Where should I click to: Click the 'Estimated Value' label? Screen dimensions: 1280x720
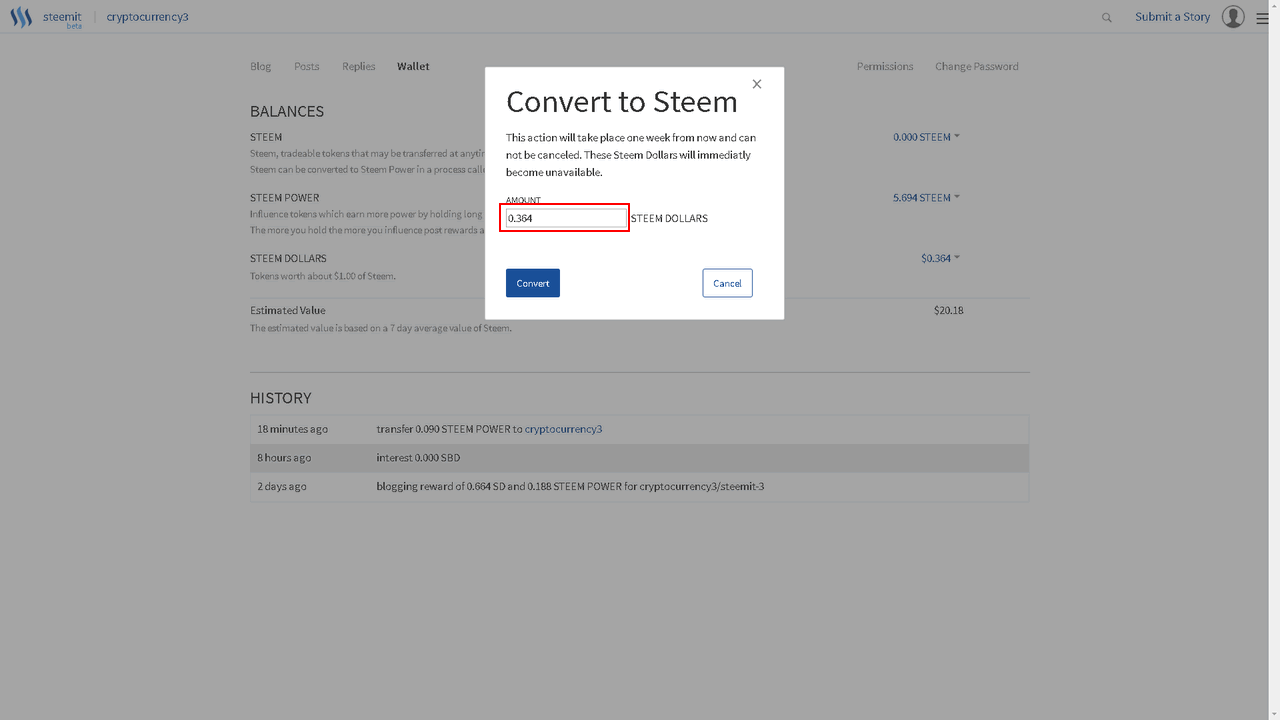[x=288, y=310]
